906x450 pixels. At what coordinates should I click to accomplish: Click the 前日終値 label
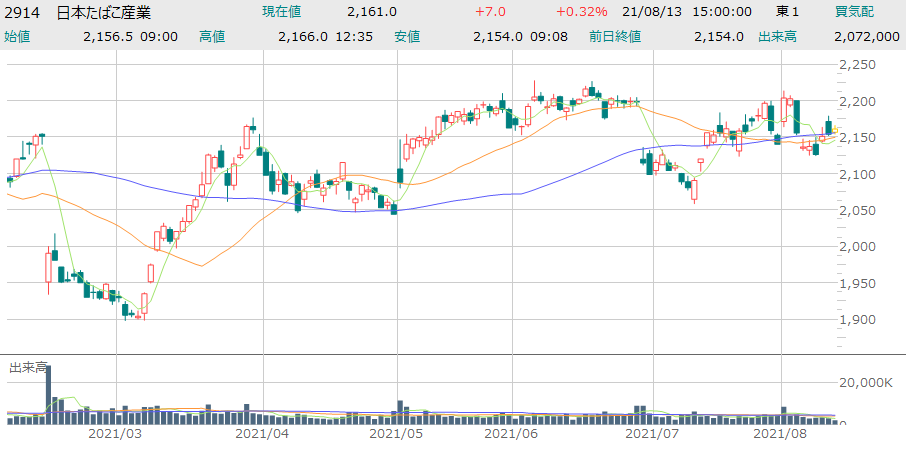[614, 36]
